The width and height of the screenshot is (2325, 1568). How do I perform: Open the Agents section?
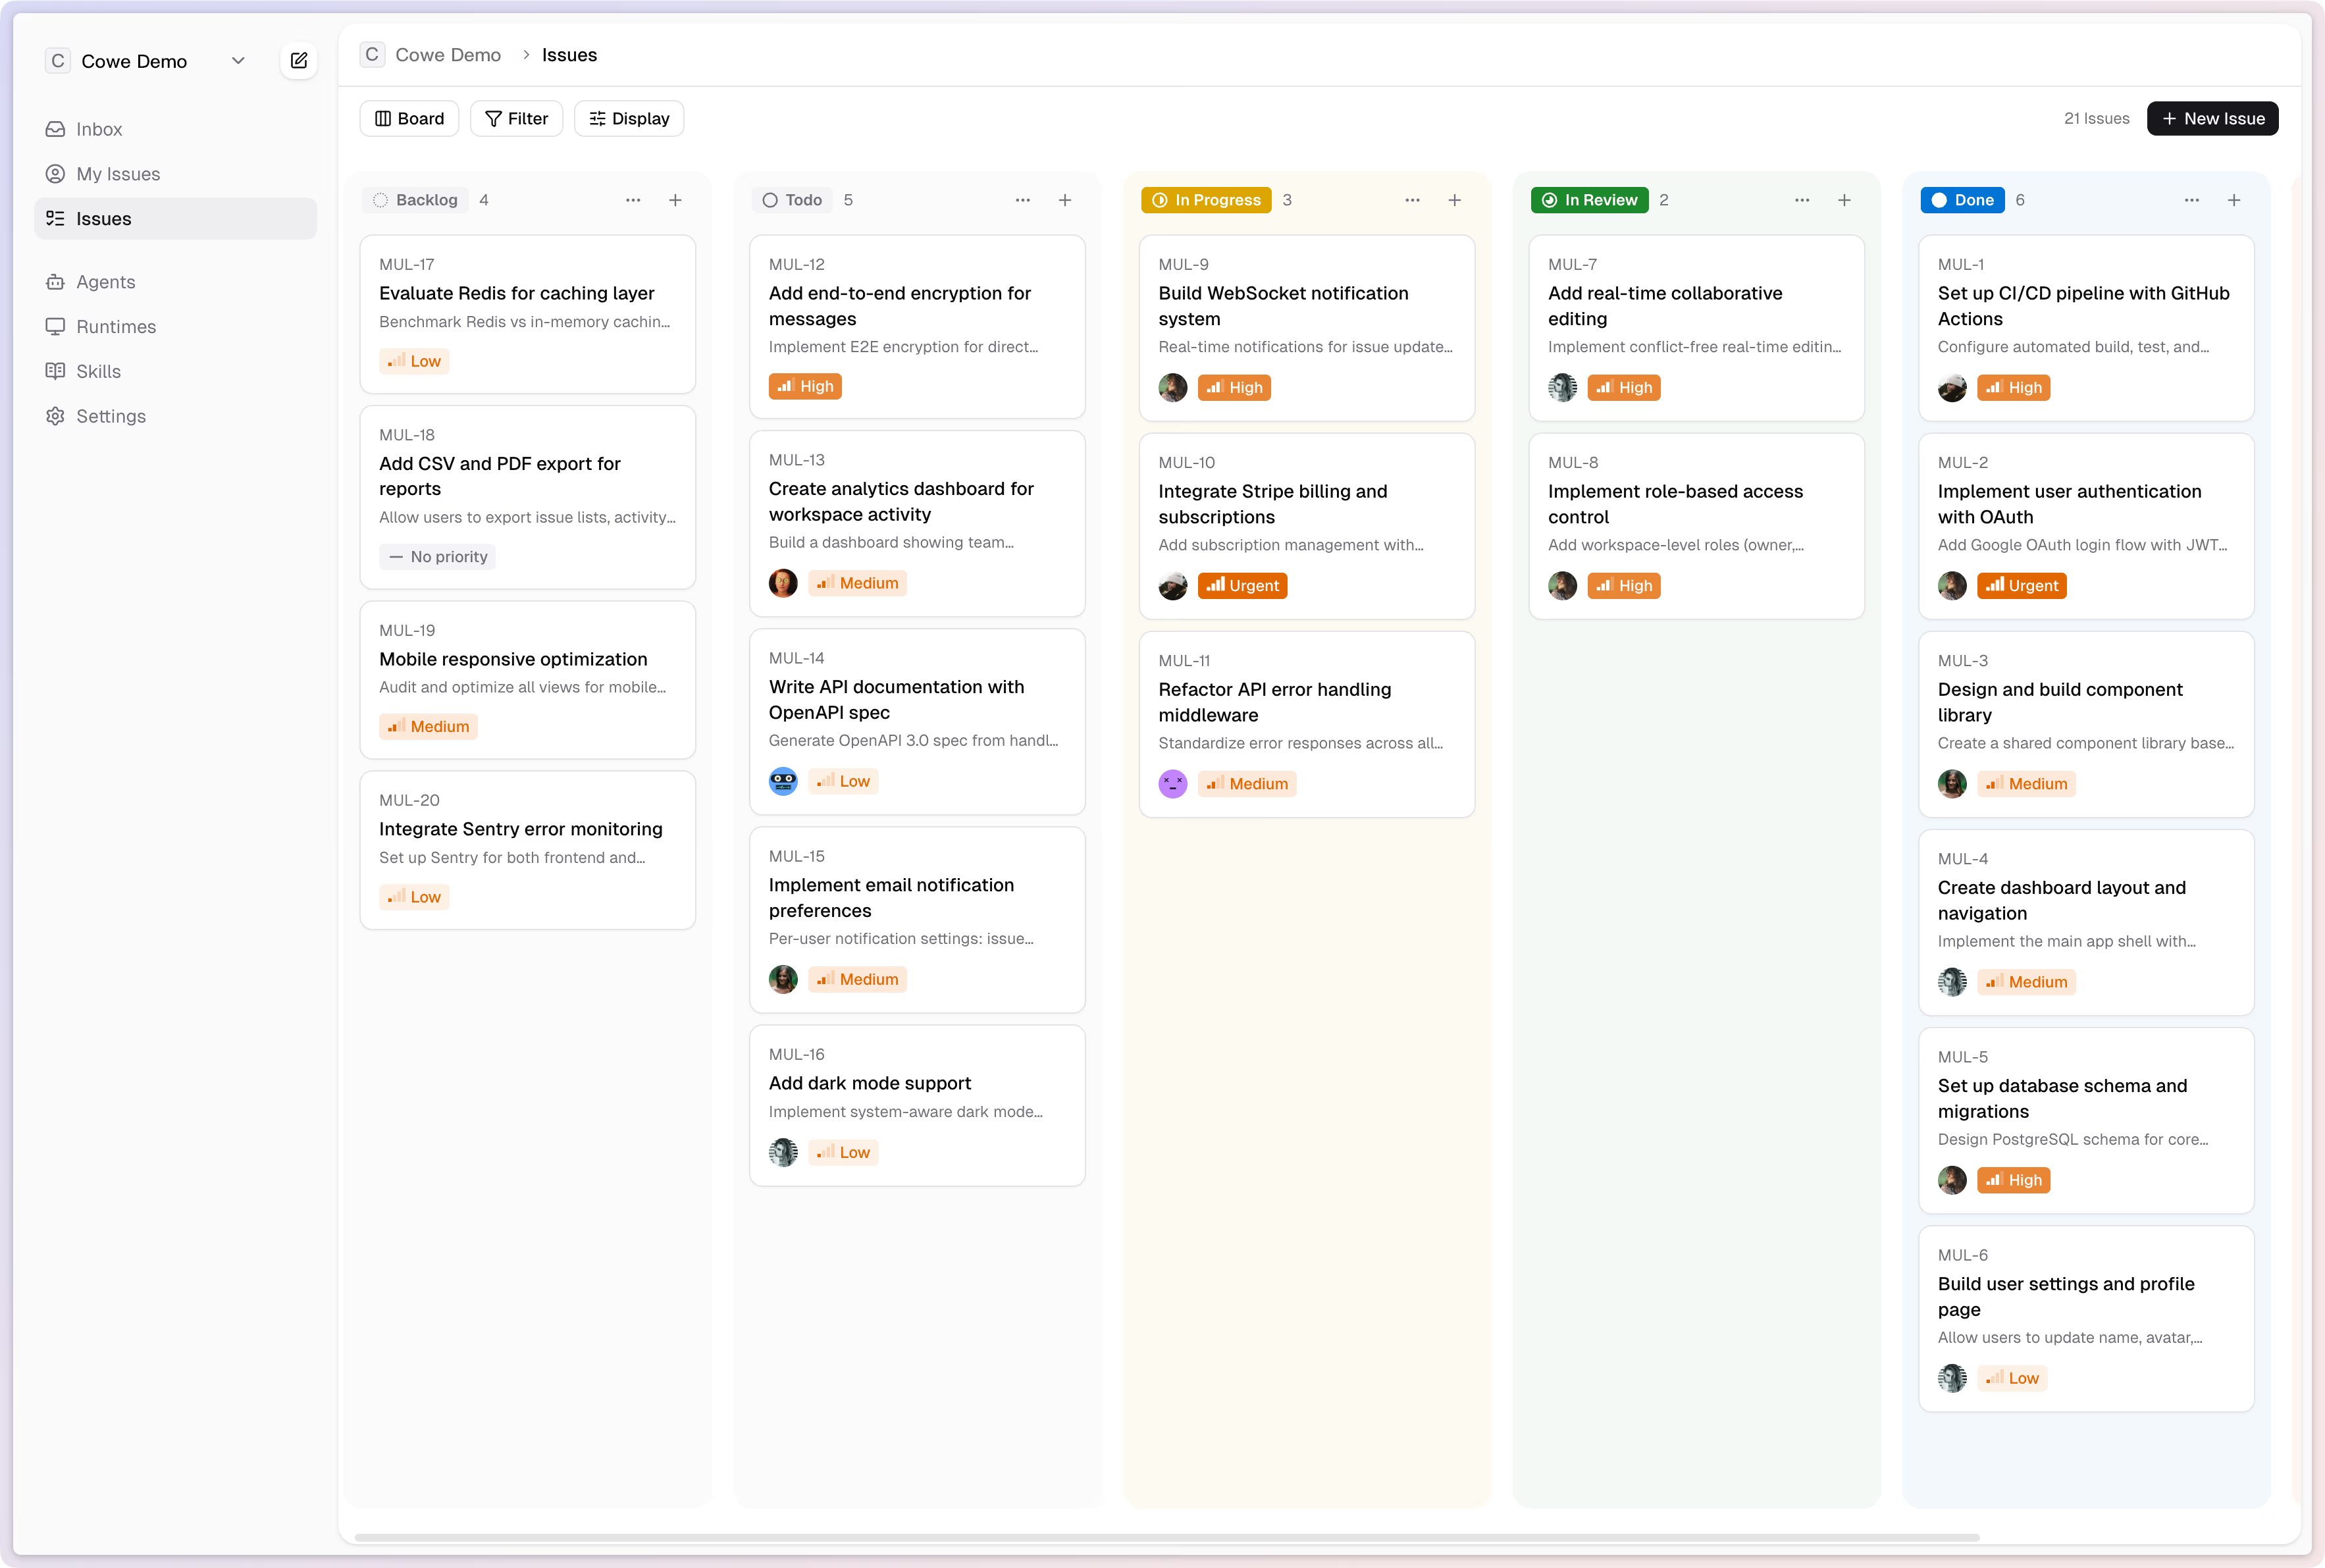click(105, 282)
